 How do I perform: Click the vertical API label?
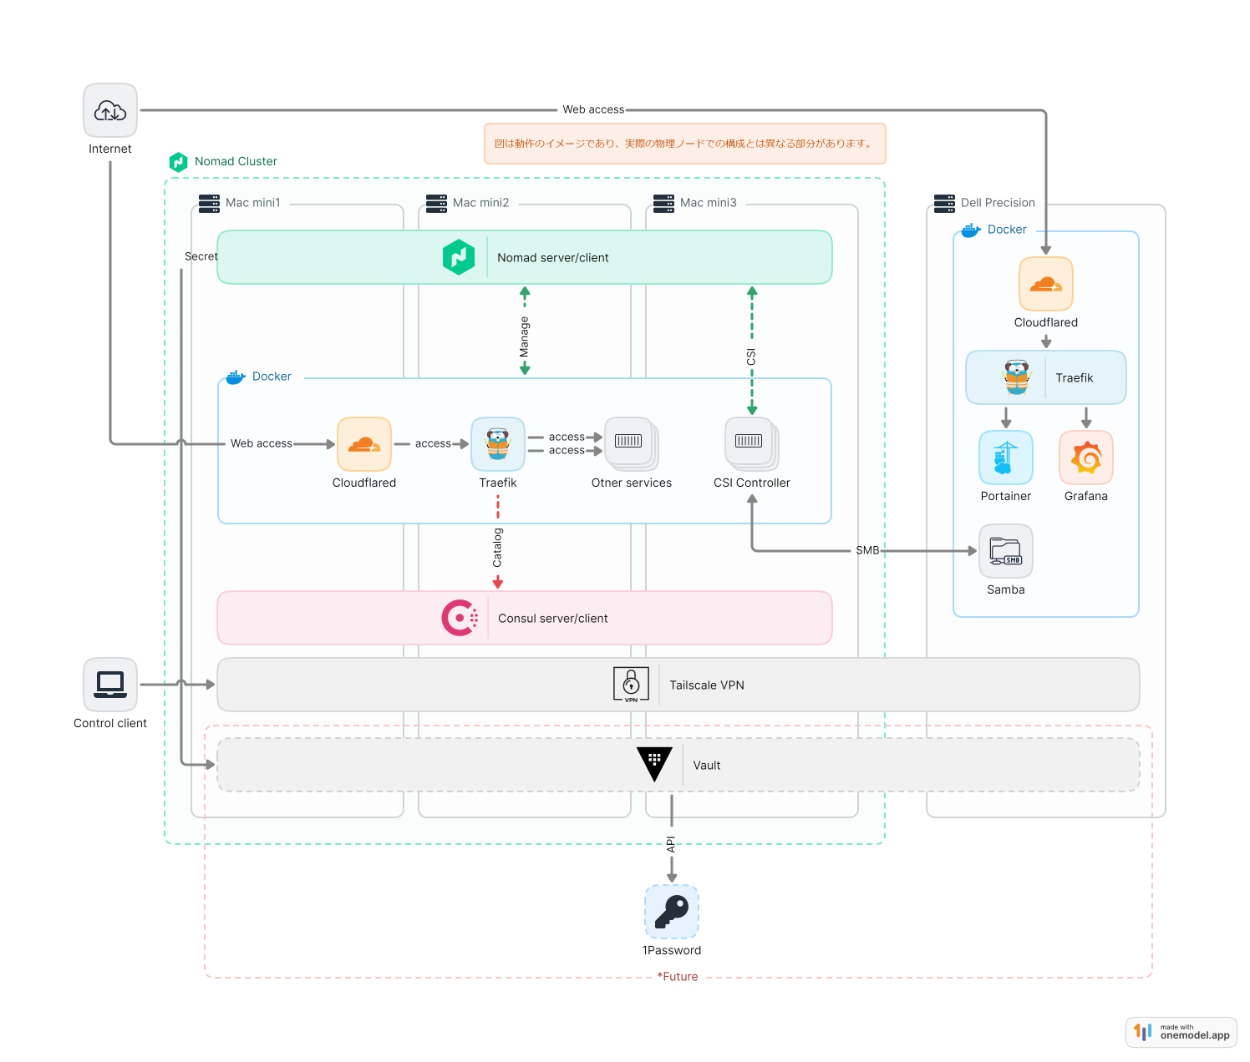671,844
